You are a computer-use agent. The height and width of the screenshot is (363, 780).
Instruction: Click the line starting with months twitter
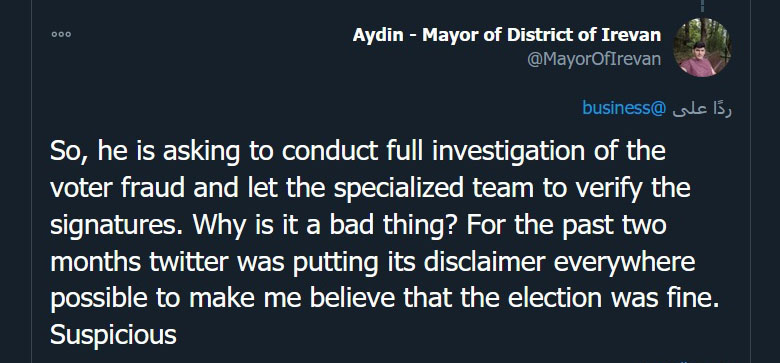pyautogui.click(x=373, y=262)
